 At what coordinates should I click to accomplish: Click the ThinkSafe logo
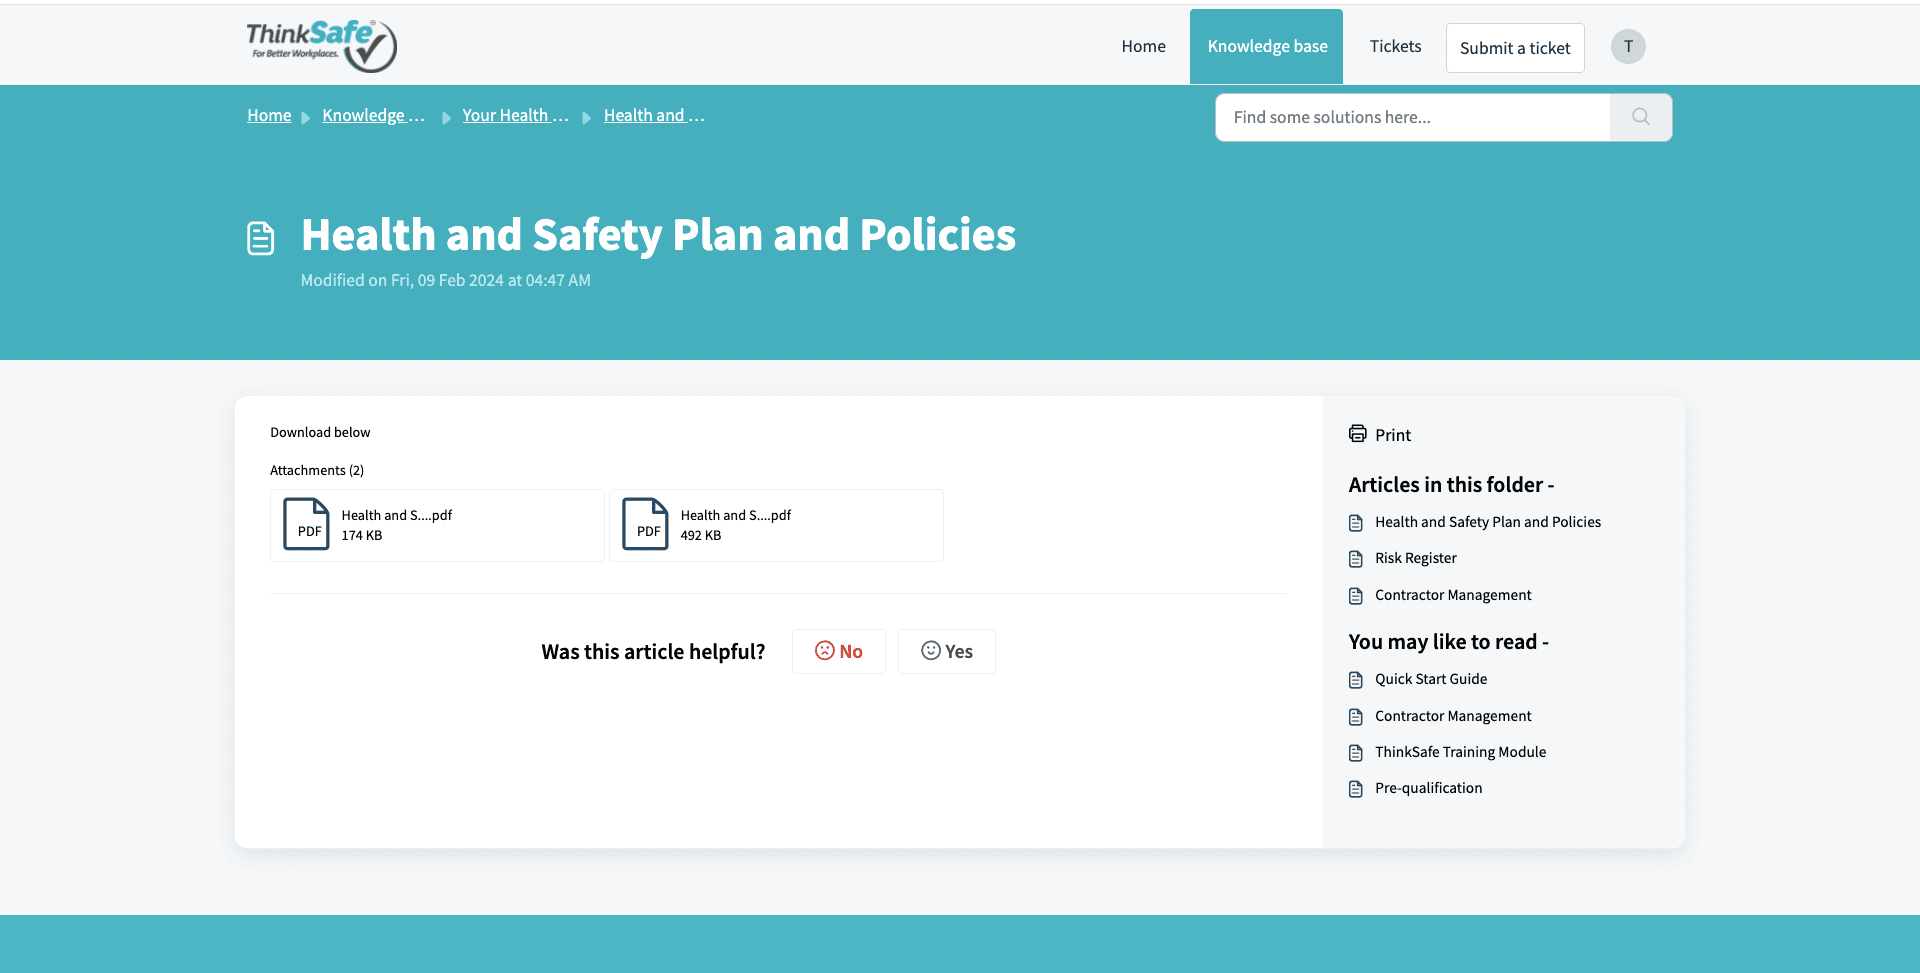(x=321, y=45)
